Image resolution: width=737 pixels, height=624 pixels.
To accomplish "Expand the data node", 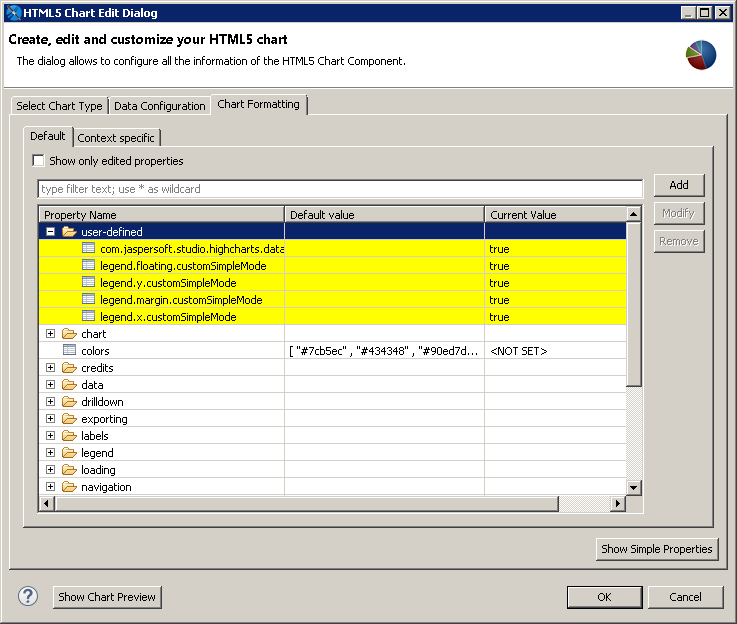I will (x=50, y=384).
